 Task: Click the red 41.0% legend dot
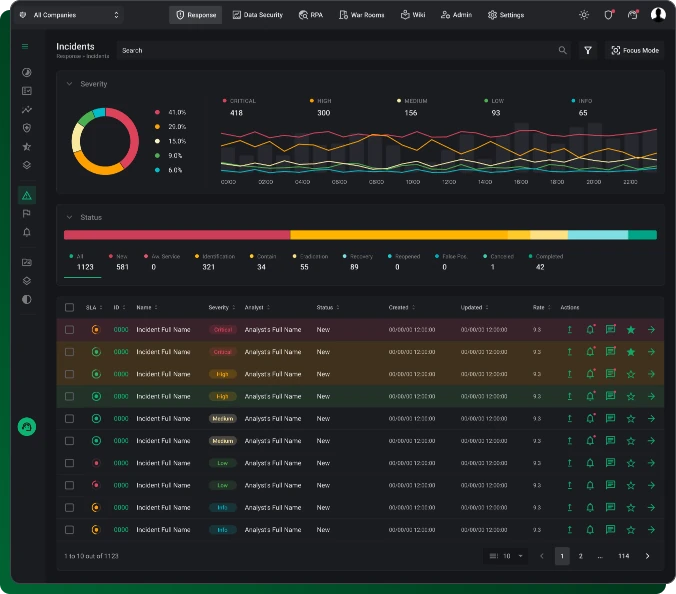pyautogui.click(x=157, y=112)
